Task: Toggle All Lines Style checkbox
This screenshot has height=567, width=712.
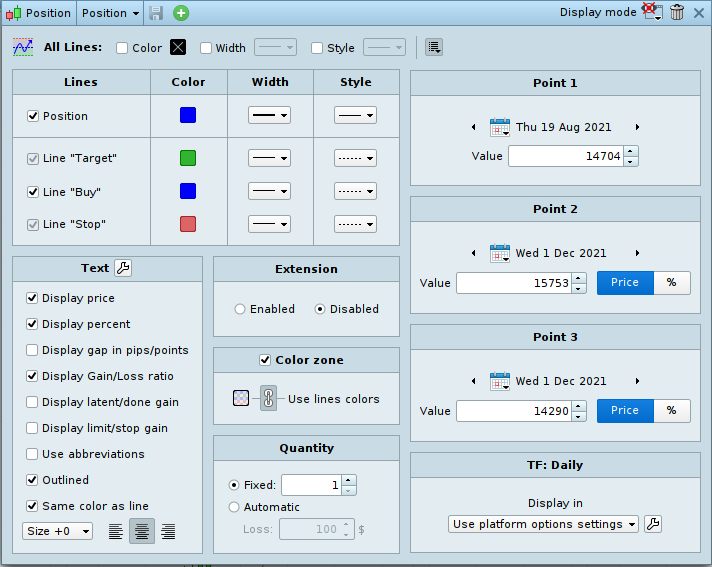Action: coord(317,48)
